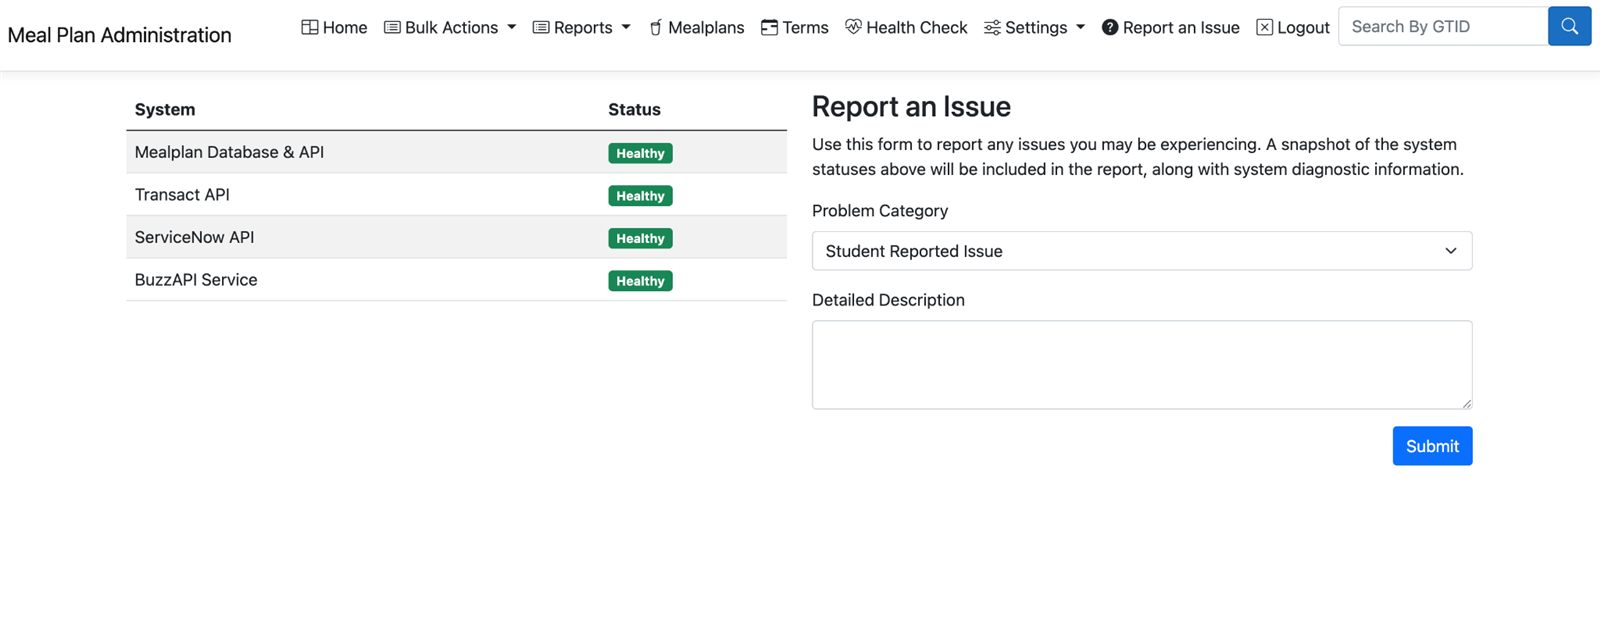Click the Settings sliders icon
Image resolution: width=1600 pixels, height=630 pixels.
tap(992, 27)
